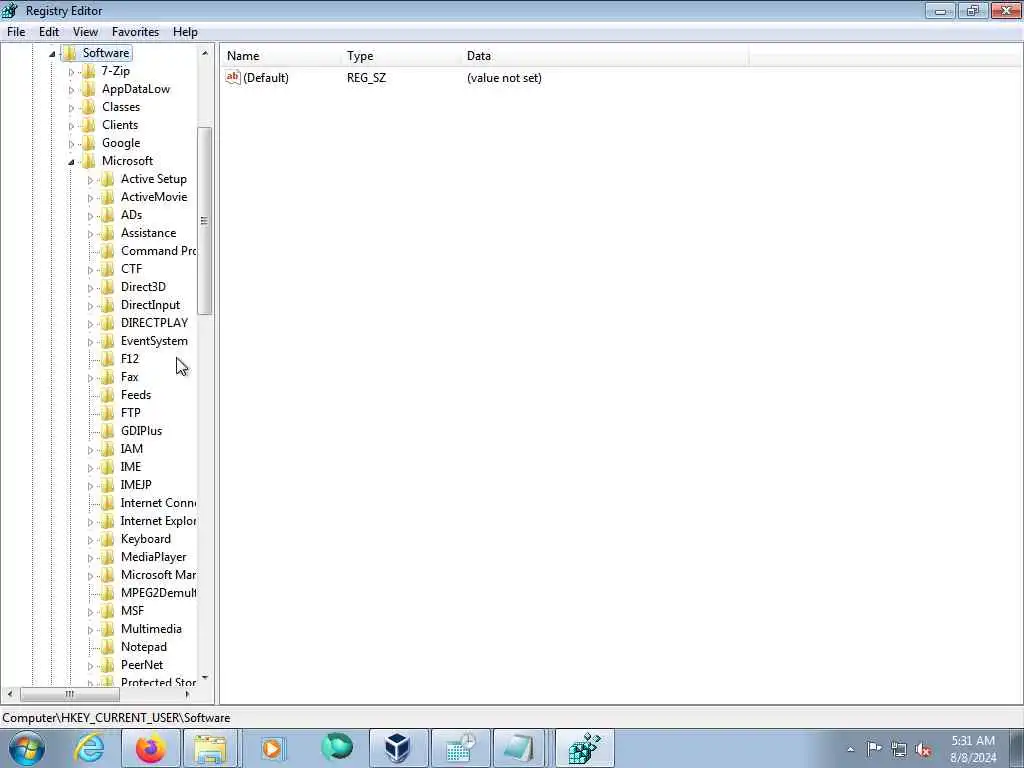Open the Help menu
1024x768 pixels.
click(185, 31)
